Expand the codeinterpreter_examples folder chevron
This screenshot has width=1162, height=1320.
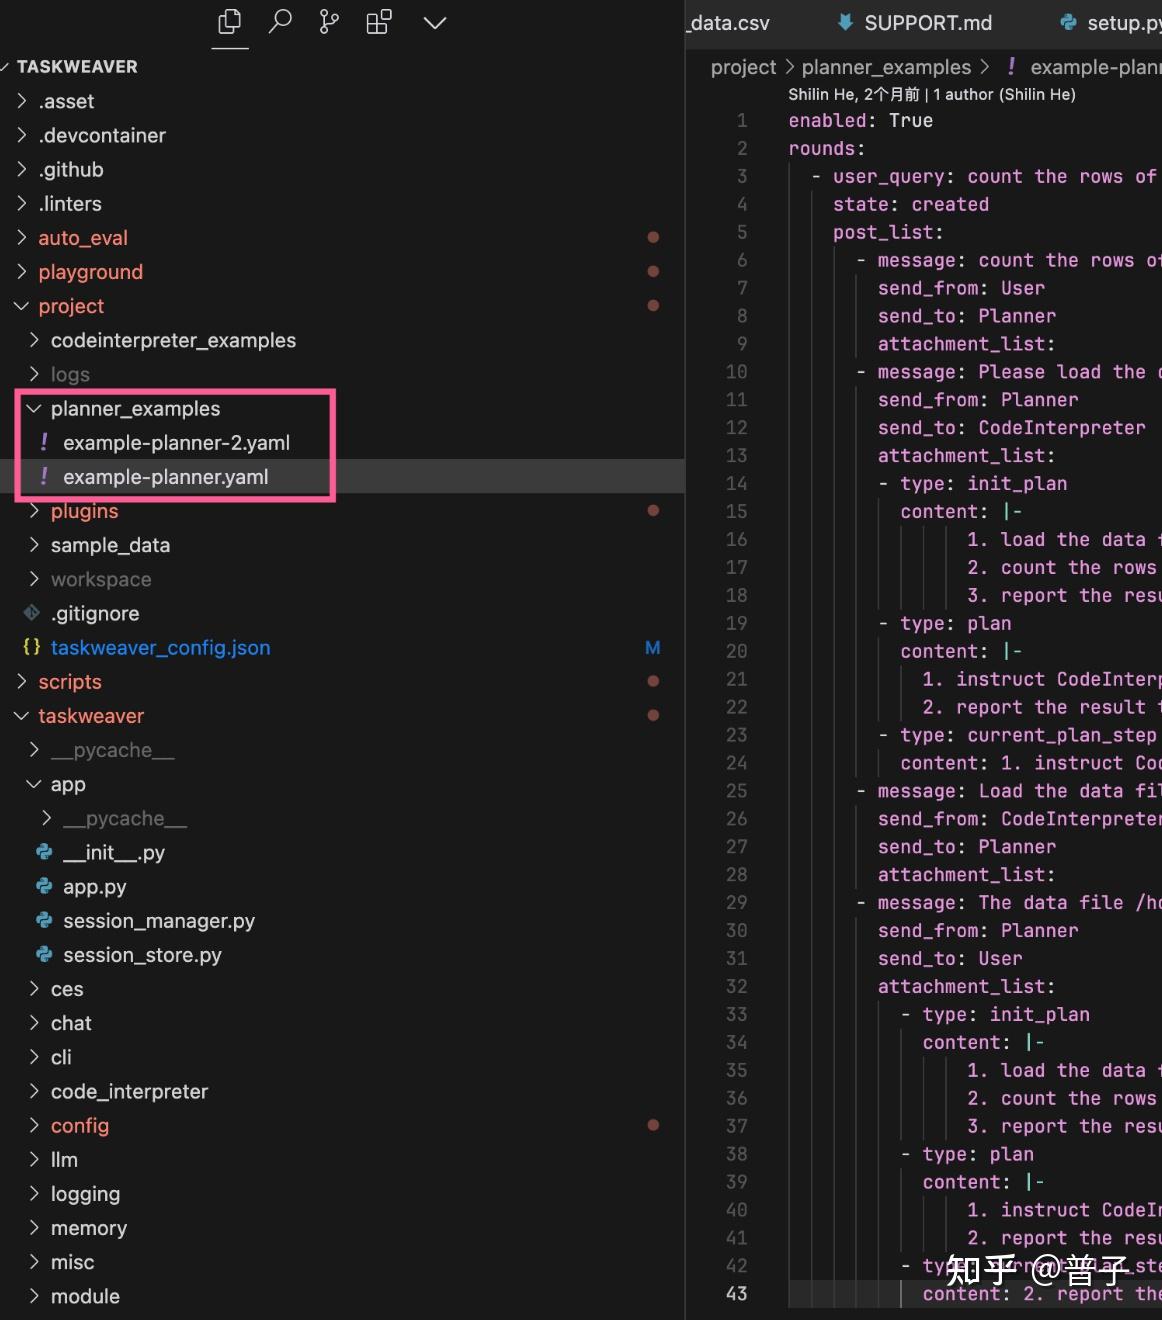click(x=34, y=340)
